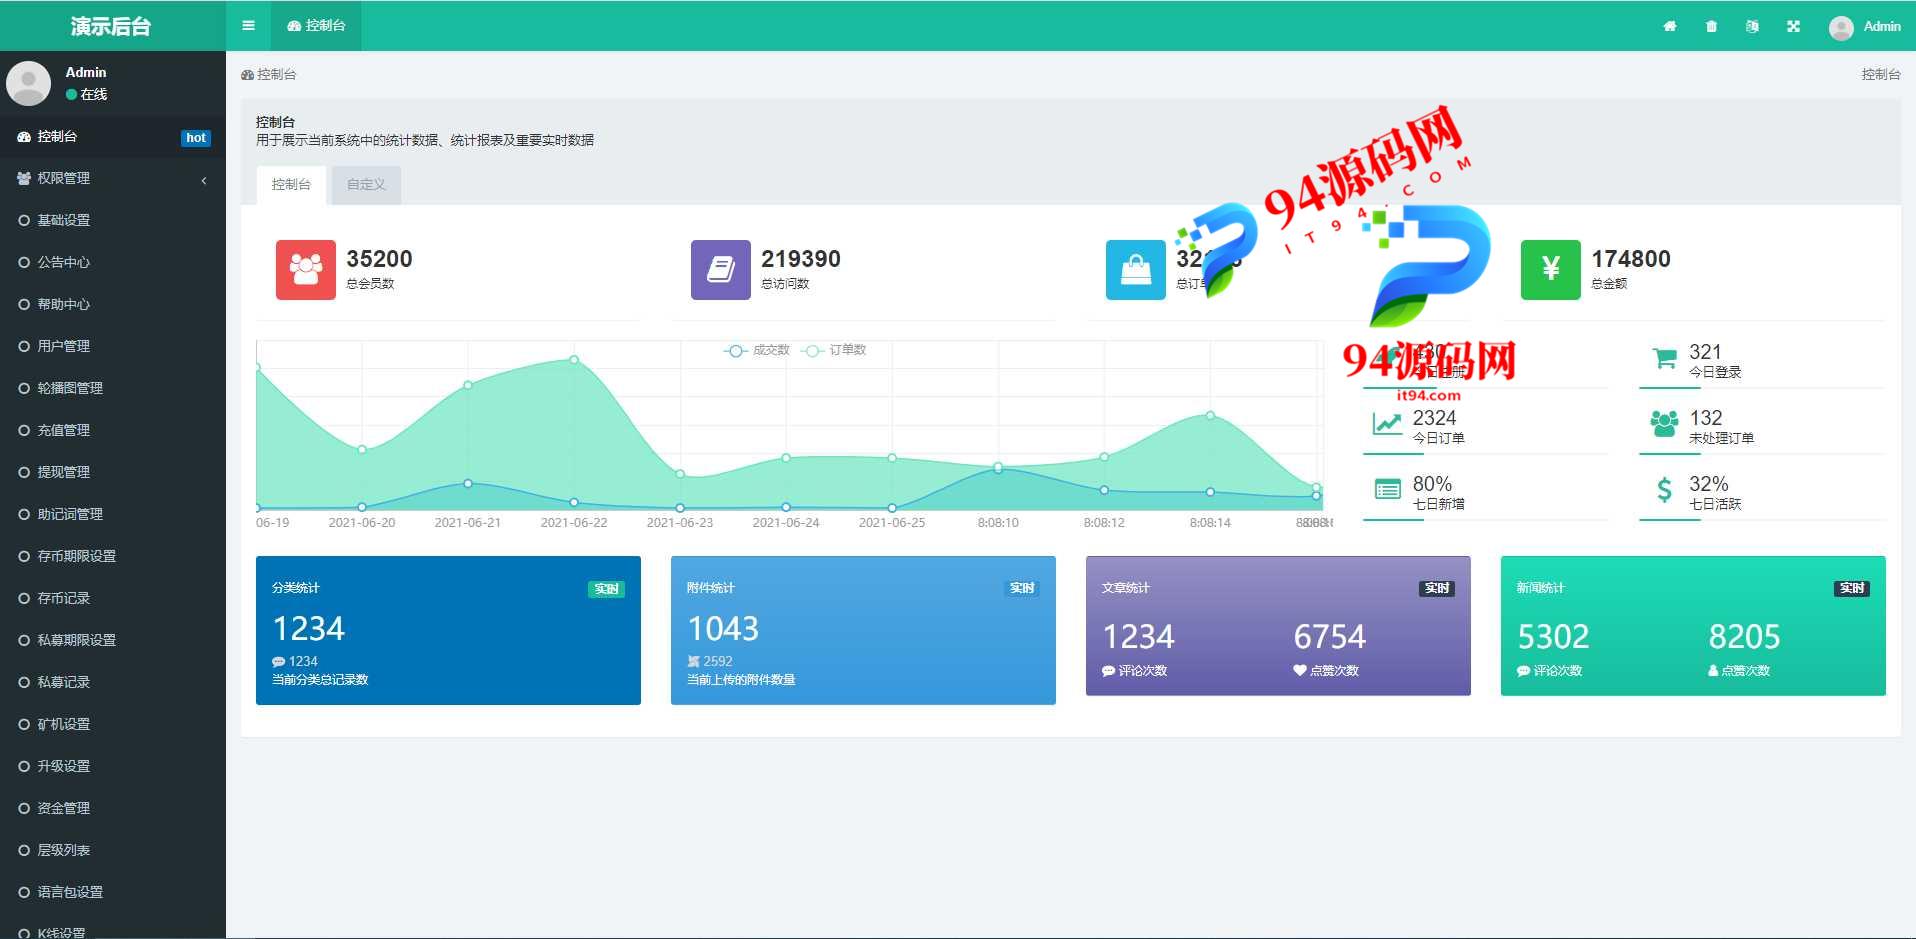1916x939 pixels.
Task: Click the blue shopping bag icon
Action: (x=1136, y=270)
